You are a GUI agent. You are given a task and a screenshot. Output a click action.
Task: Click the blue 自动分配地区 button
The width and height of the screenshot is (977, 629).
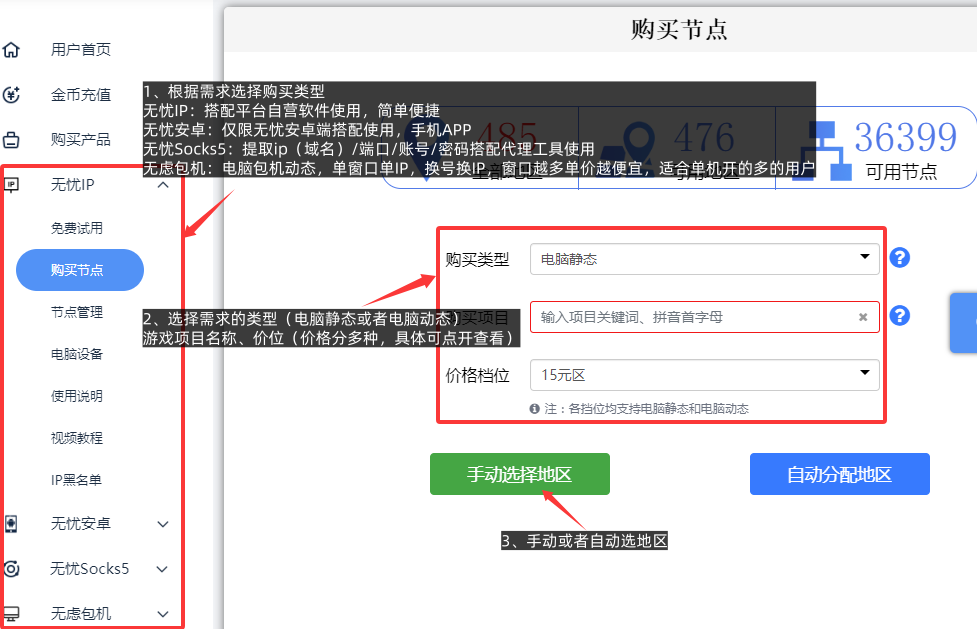[x=839, y=474]
